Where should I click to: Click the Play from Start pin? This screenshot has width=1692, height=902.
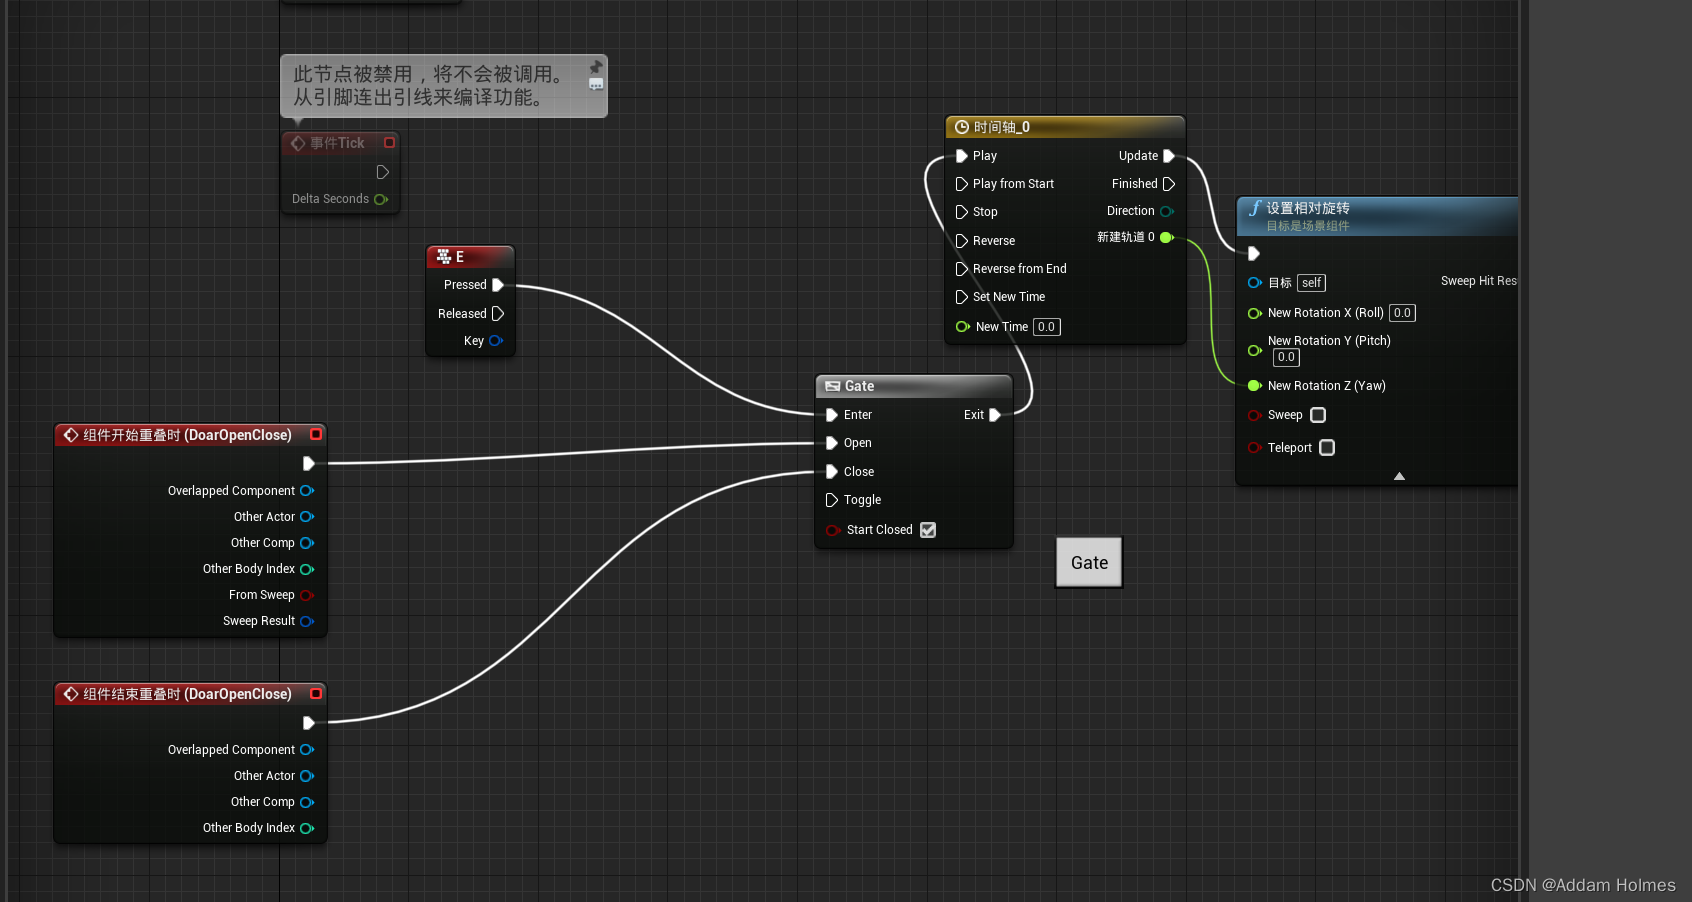pyautogui.click(x=961, y=184)
